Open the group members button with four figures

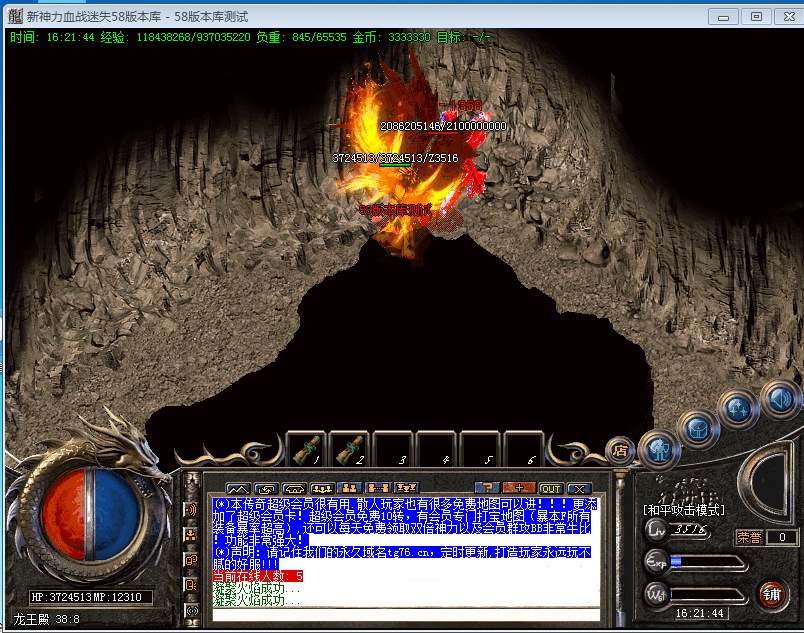[x=323, y=488]
